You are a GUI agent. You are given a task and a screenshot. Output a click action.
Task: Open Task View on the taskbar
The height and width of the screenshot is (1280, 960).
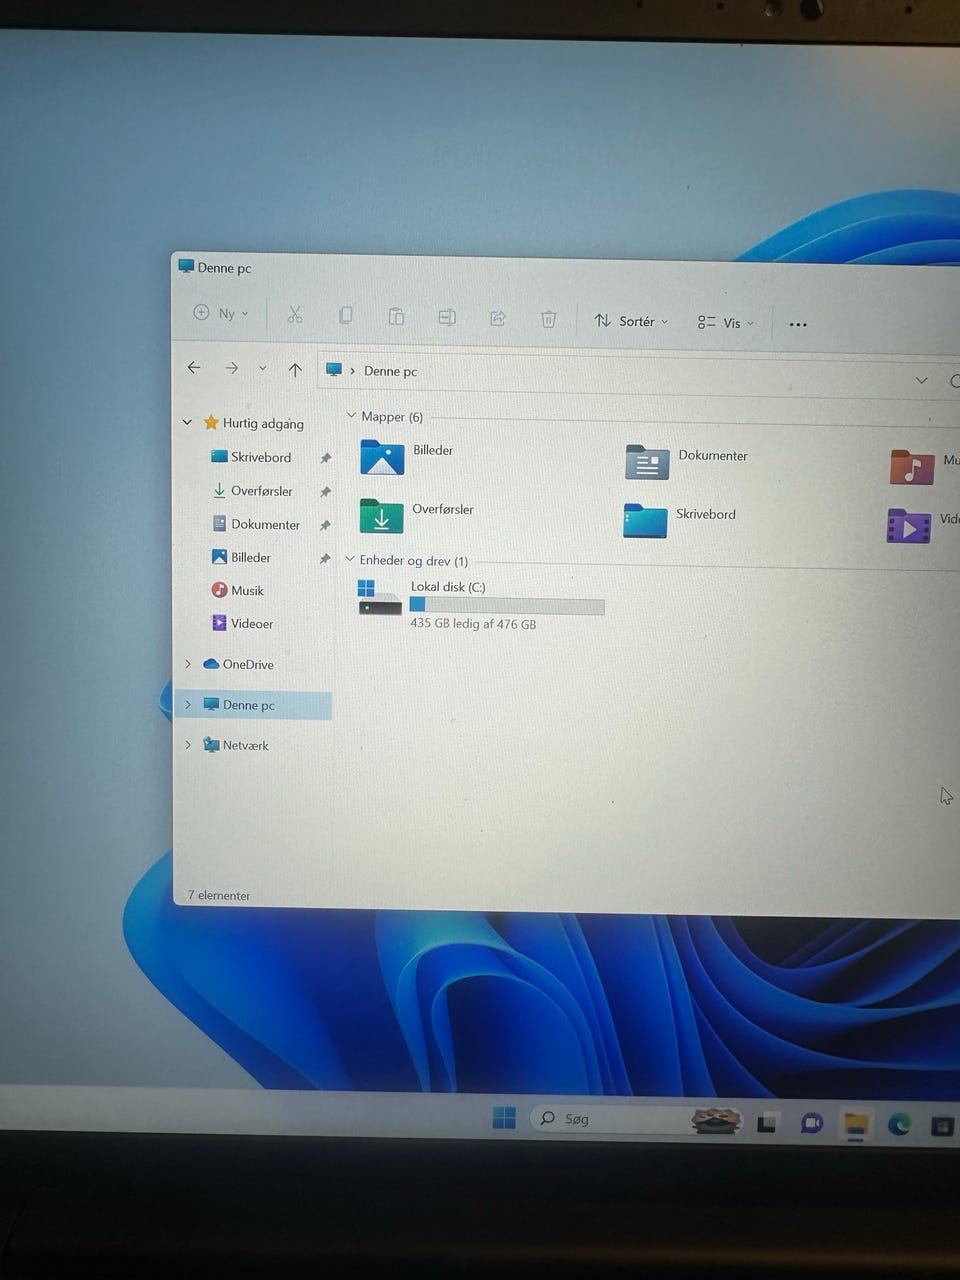click(x=767, y=1123)
